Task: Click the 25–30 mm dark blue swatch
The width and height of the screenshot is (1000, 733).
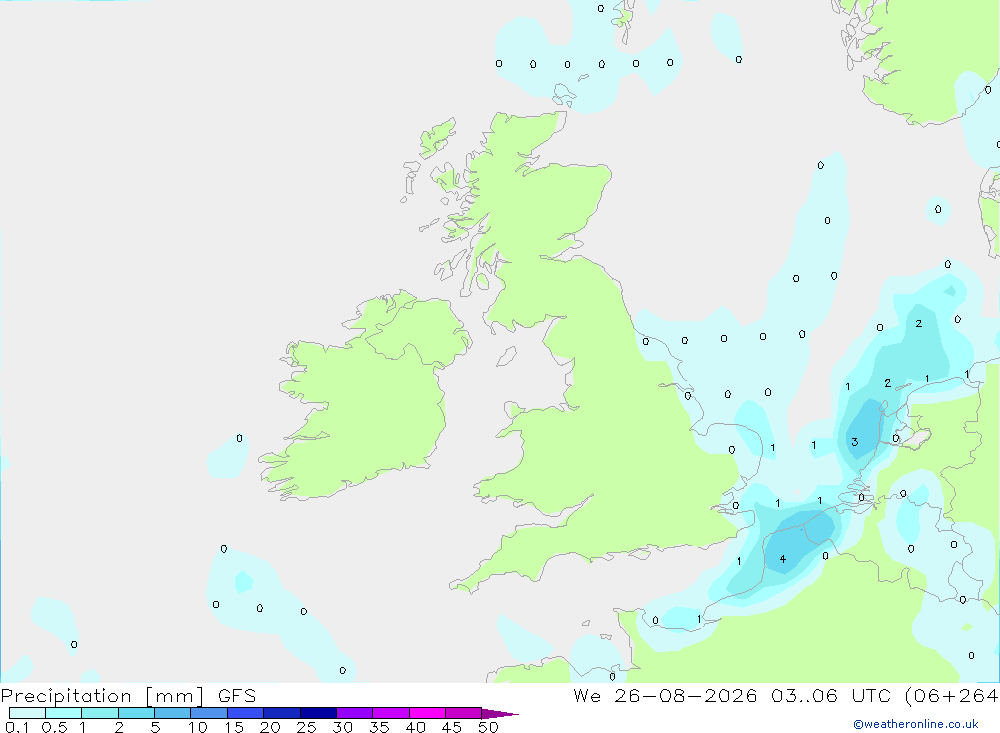Action: pyautogui.click(x=318, y=713)
